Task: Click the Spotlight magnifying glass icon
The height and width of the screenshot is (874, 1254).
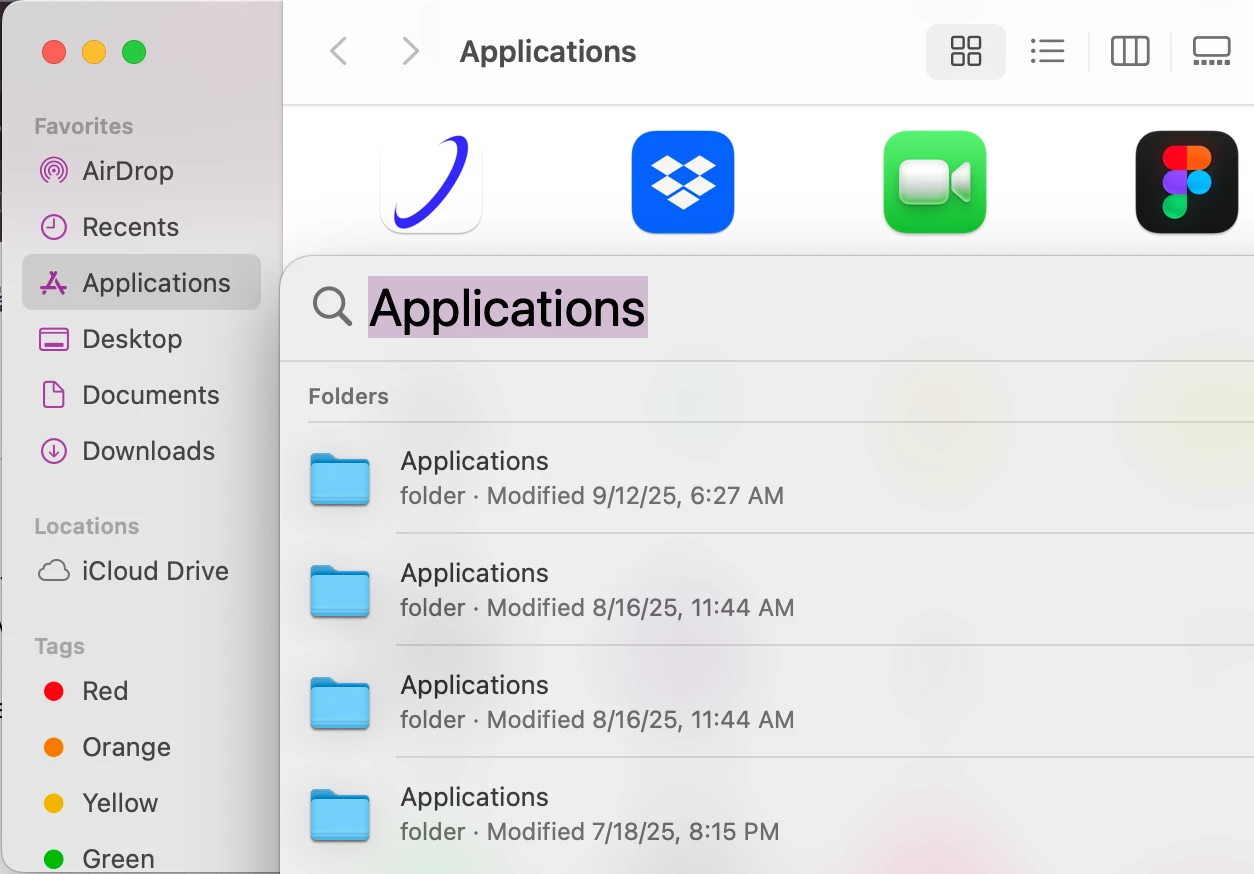Action: point(332,306)
